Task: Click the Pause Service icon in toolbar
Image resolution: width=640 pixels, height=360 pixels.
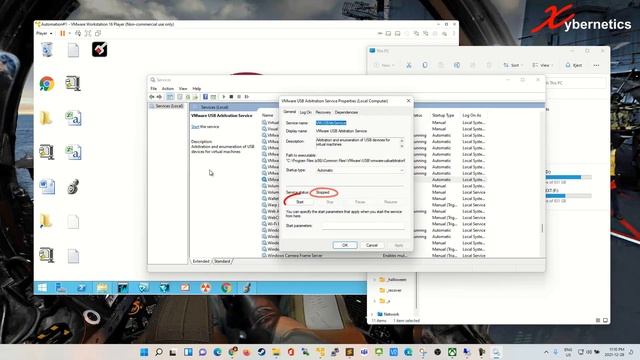Action: [239, 97]
